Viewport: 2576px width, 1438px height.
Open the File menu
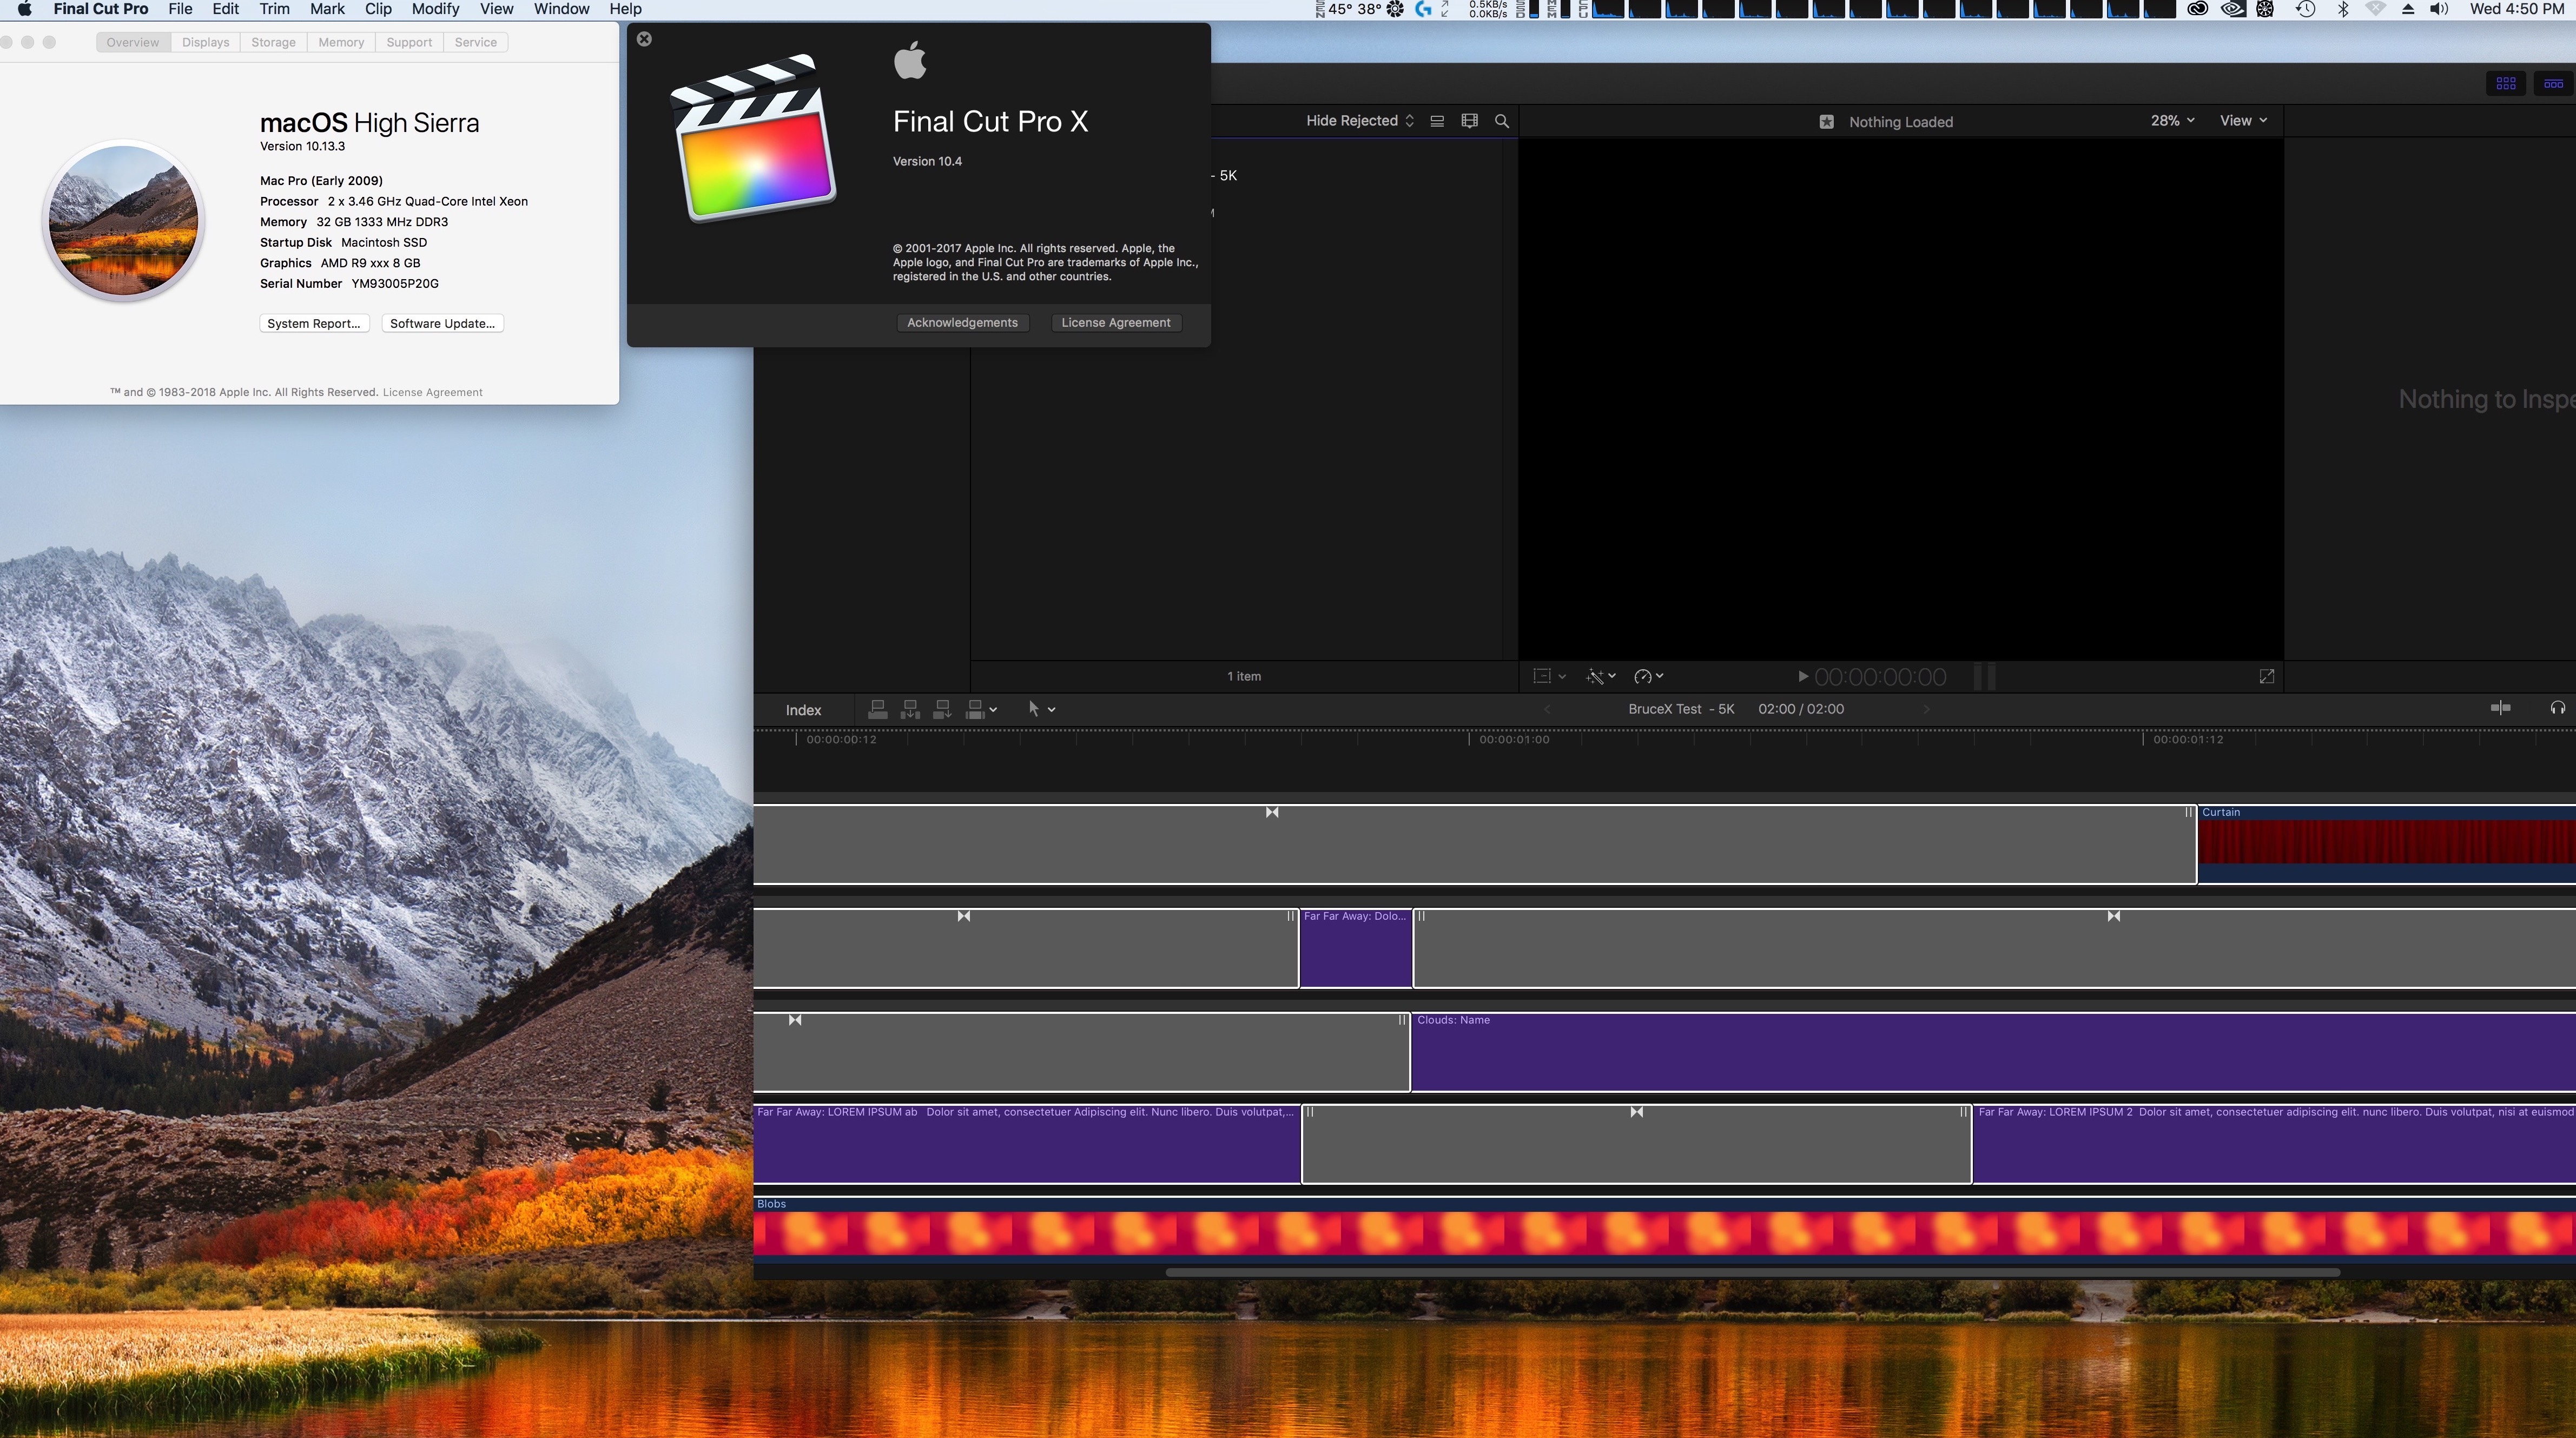180,9
